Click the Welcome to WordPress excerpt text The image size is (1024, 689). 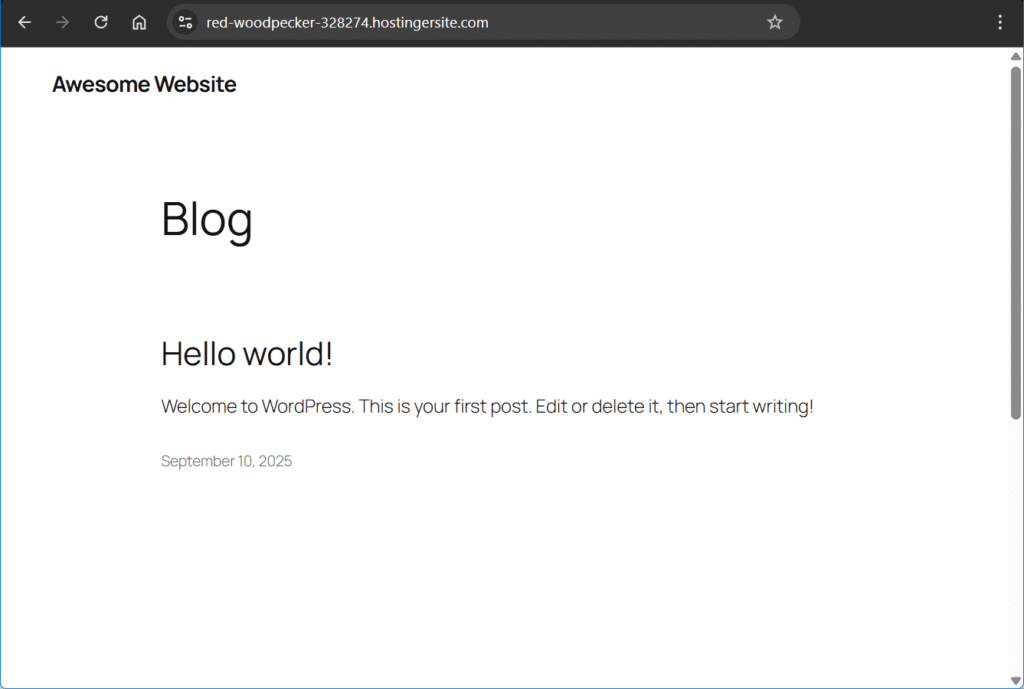point(487,407)
